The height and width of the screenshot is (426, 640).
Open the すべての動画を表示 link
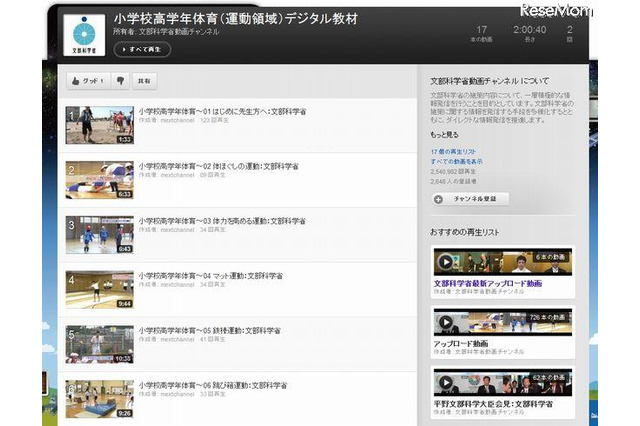click(456, 162)
